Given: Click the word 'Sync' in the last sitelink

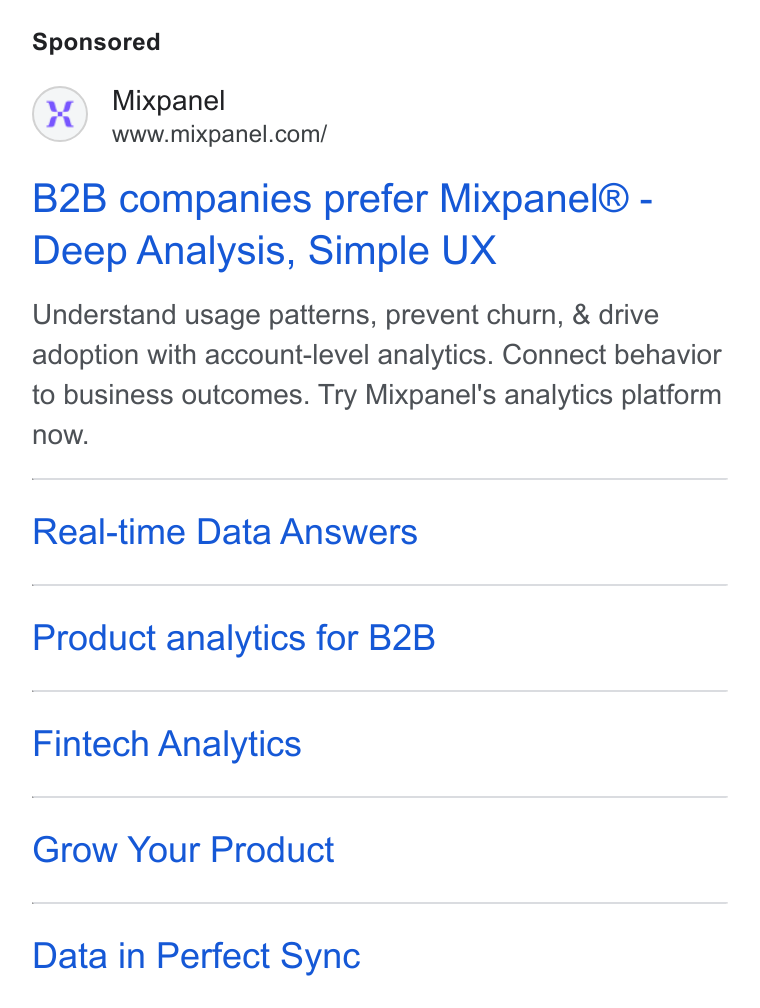Looking at the screenshot, I should [320, 957].
